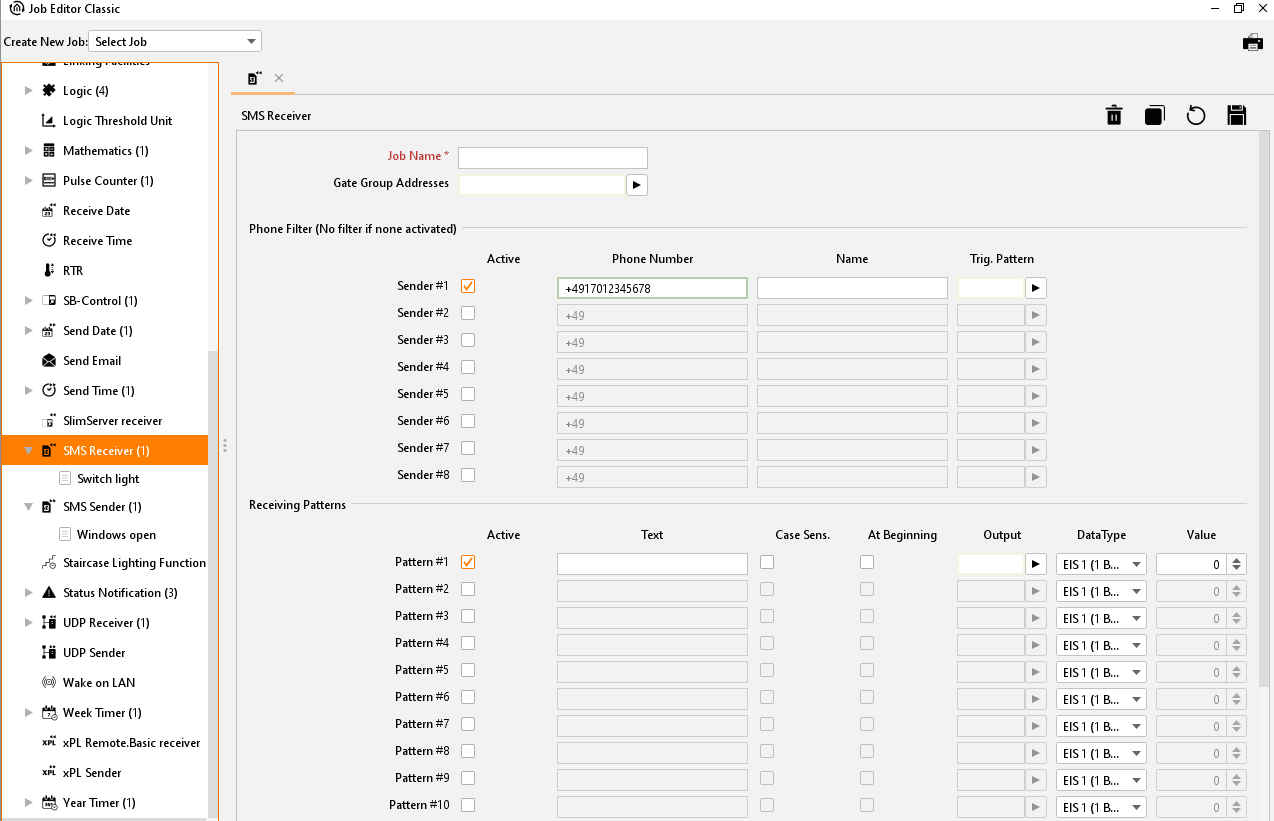Select the Switch light job entry
Viewport: 1274px width, 821px height.
(x=108, y=479)
